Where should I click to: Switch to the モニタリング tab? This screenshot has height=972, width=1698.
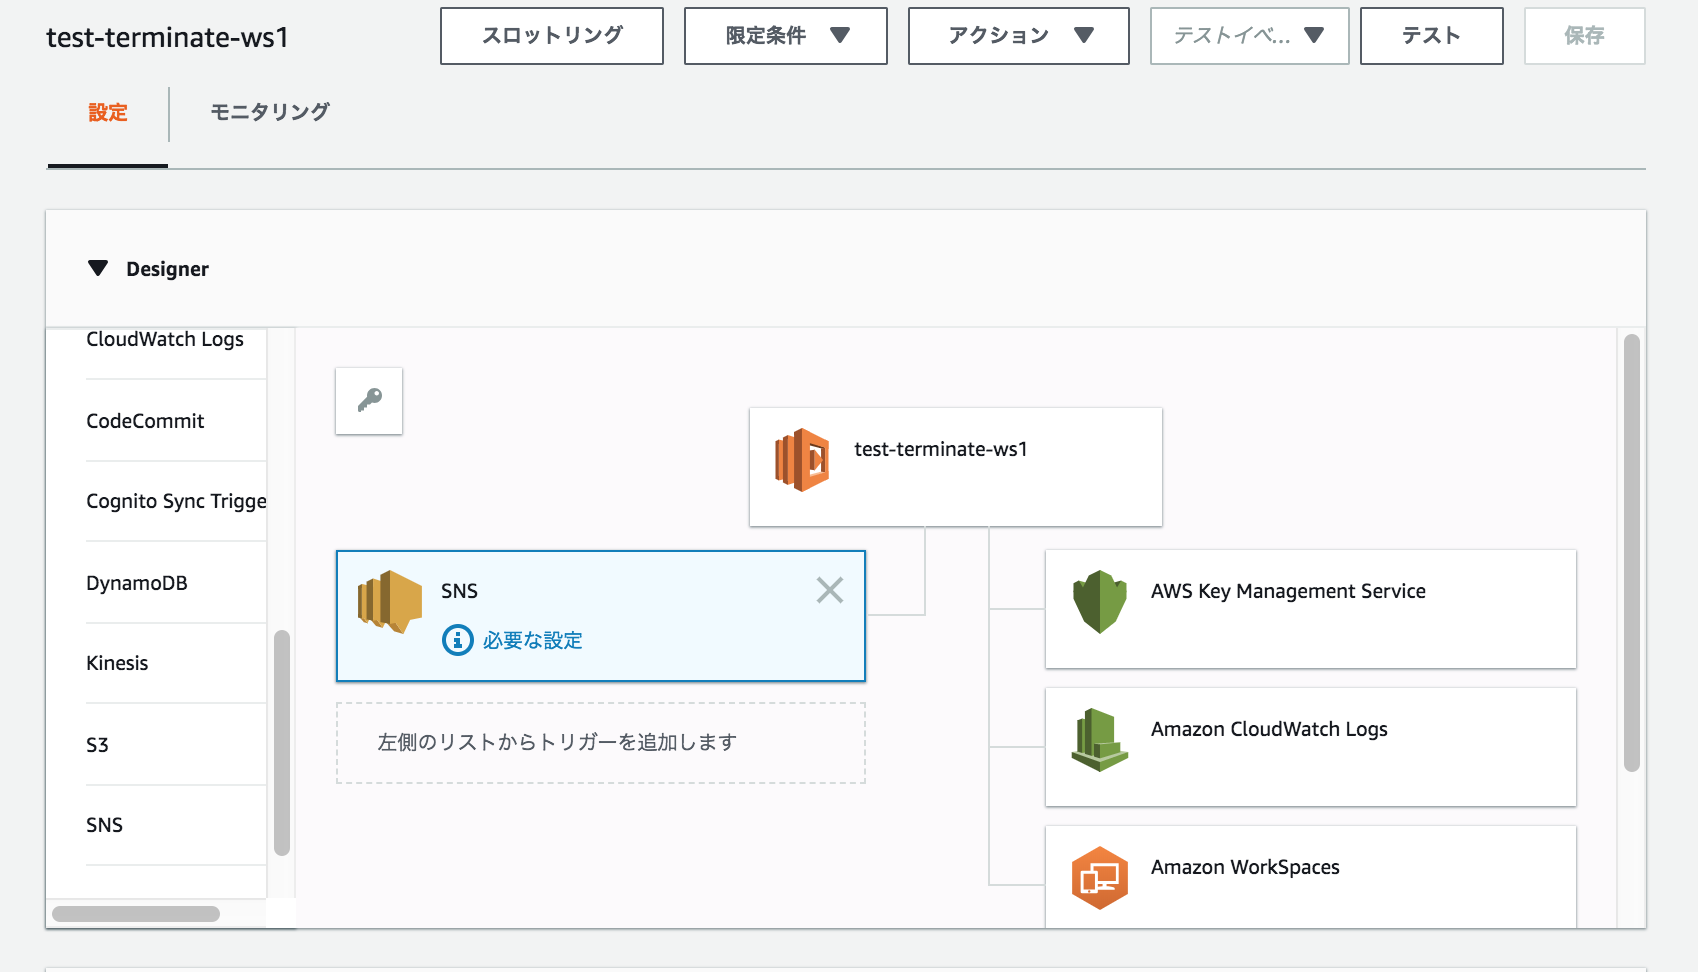coord(270,112)
